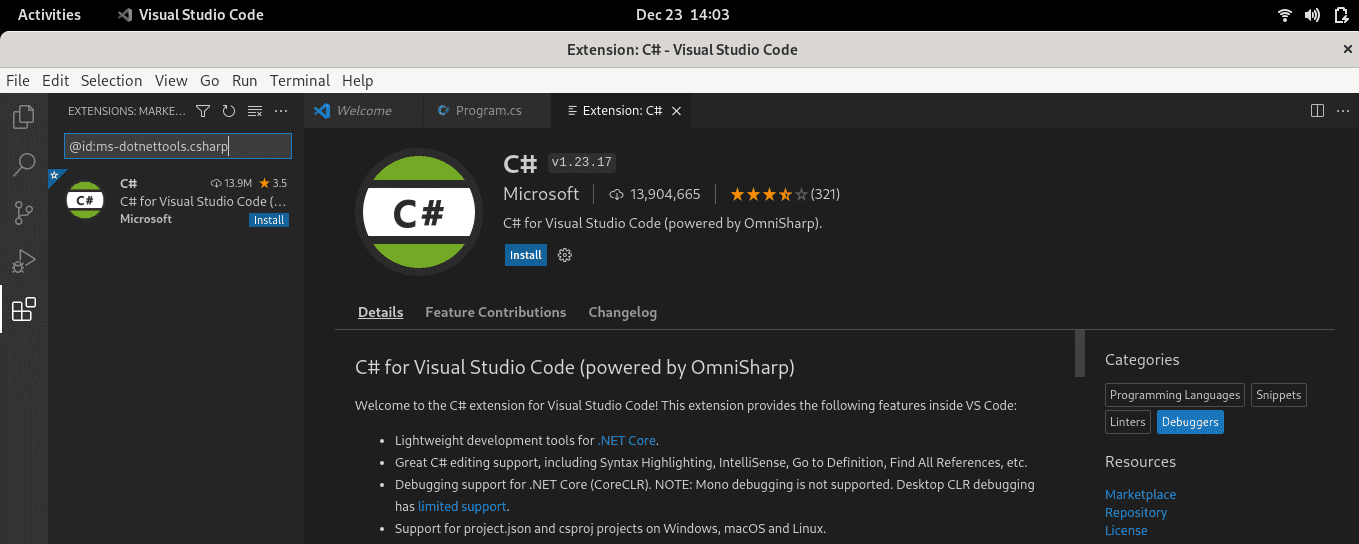Viewport: 1359px width, 544px height.
Task: Open the .NET Core link
Action: [627, 440]
